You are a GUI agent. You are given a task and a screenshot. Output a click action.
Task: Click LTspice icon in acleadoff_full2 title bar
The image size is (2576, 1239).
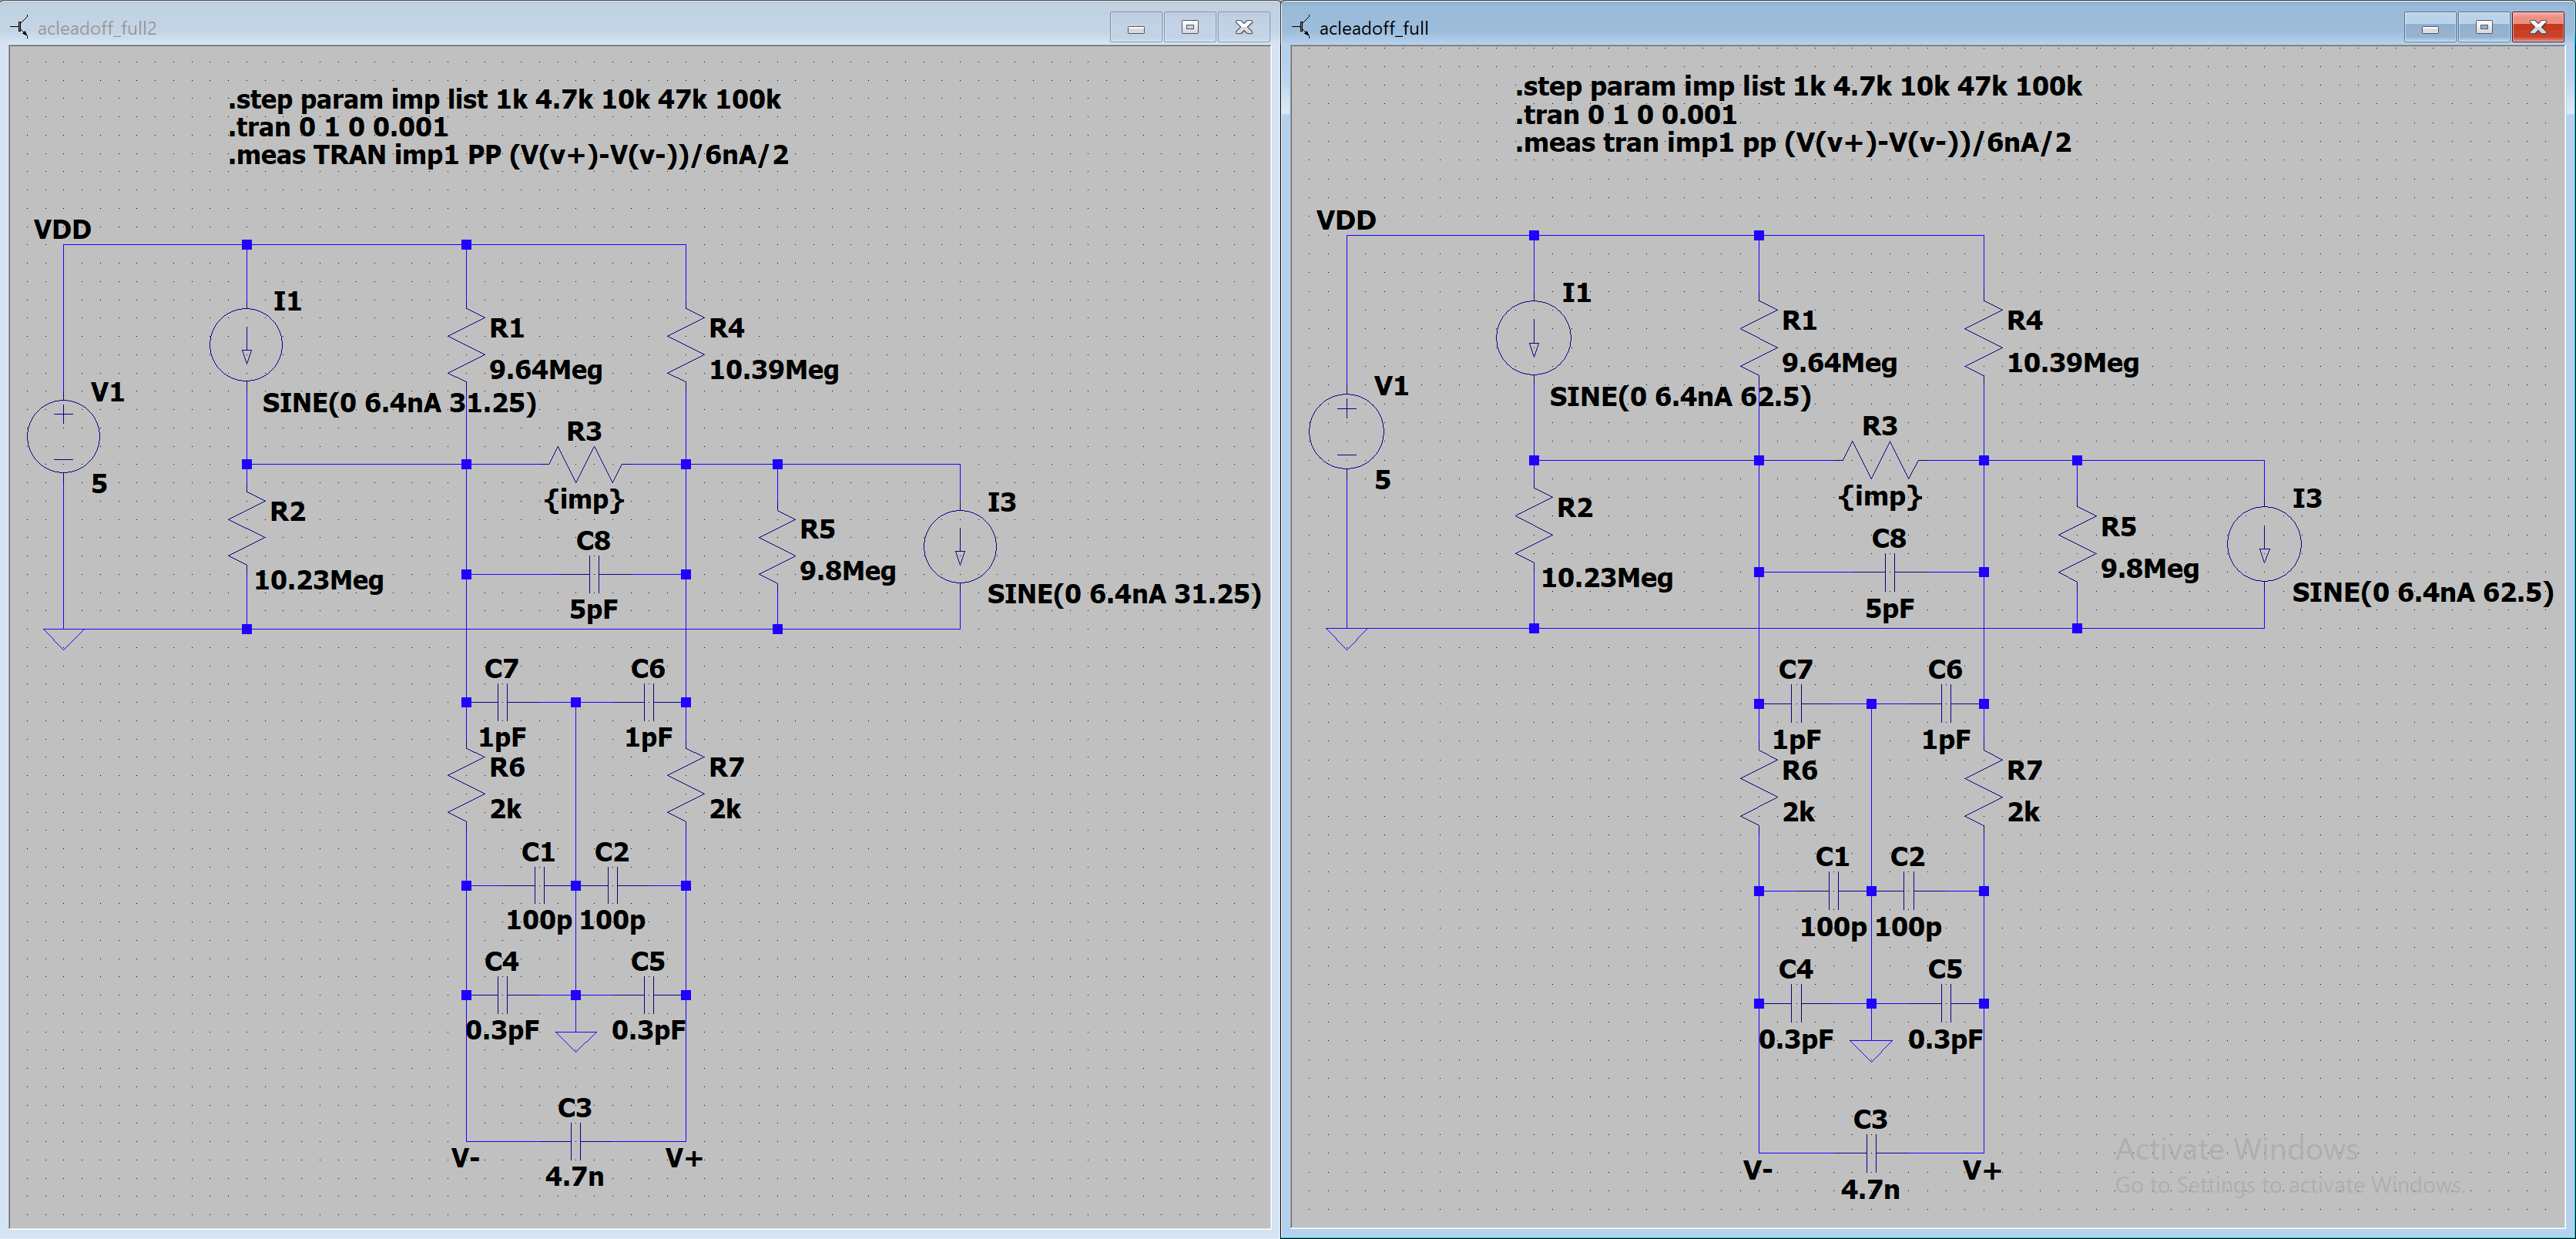20,27
